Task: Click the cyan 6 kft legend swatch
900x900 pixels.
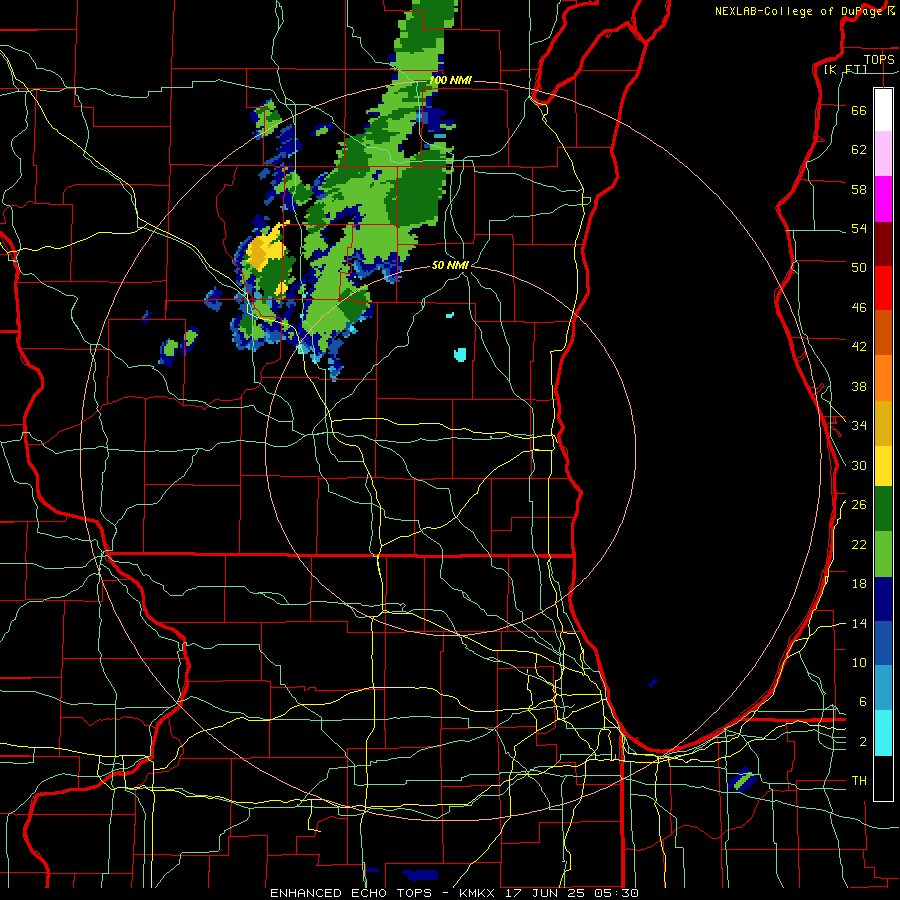Action: click(883, 733)
